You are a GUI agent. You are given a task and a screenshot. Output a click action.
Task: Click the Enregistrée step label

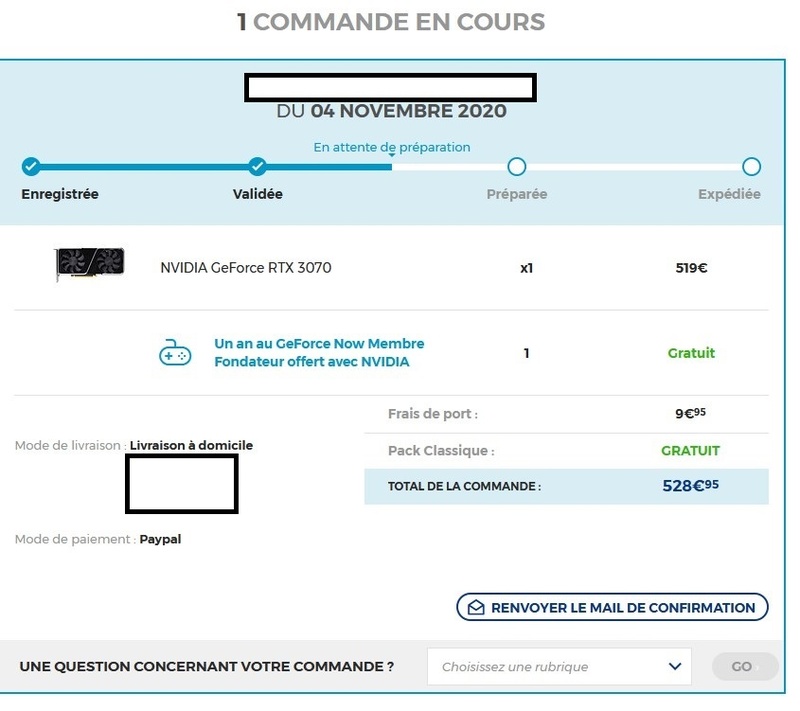coord(60,194)
